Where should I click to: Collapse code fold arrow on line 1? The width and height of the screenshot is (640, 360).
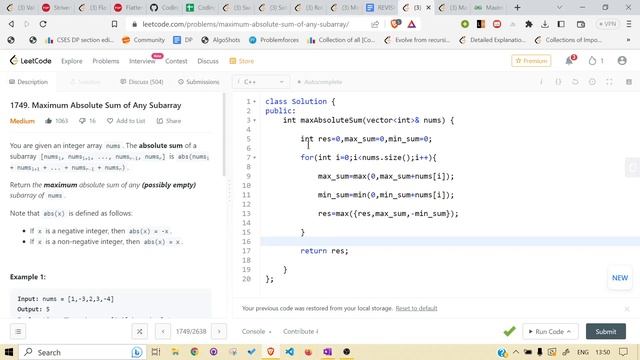click(x=255, y=102)
